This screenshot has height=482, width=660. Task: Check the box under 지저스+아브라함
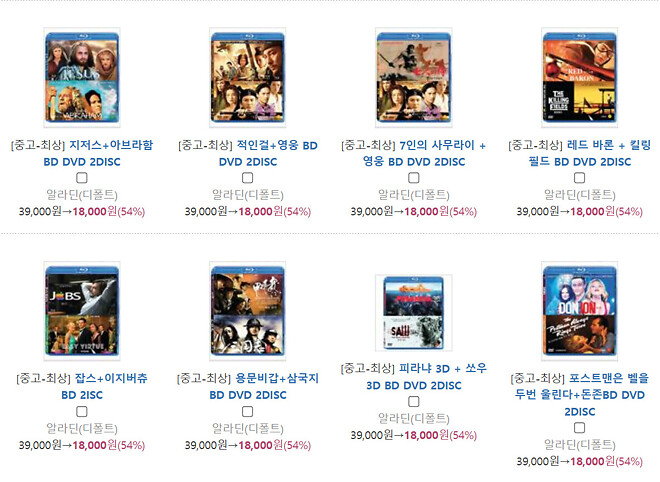coord(82,178)
